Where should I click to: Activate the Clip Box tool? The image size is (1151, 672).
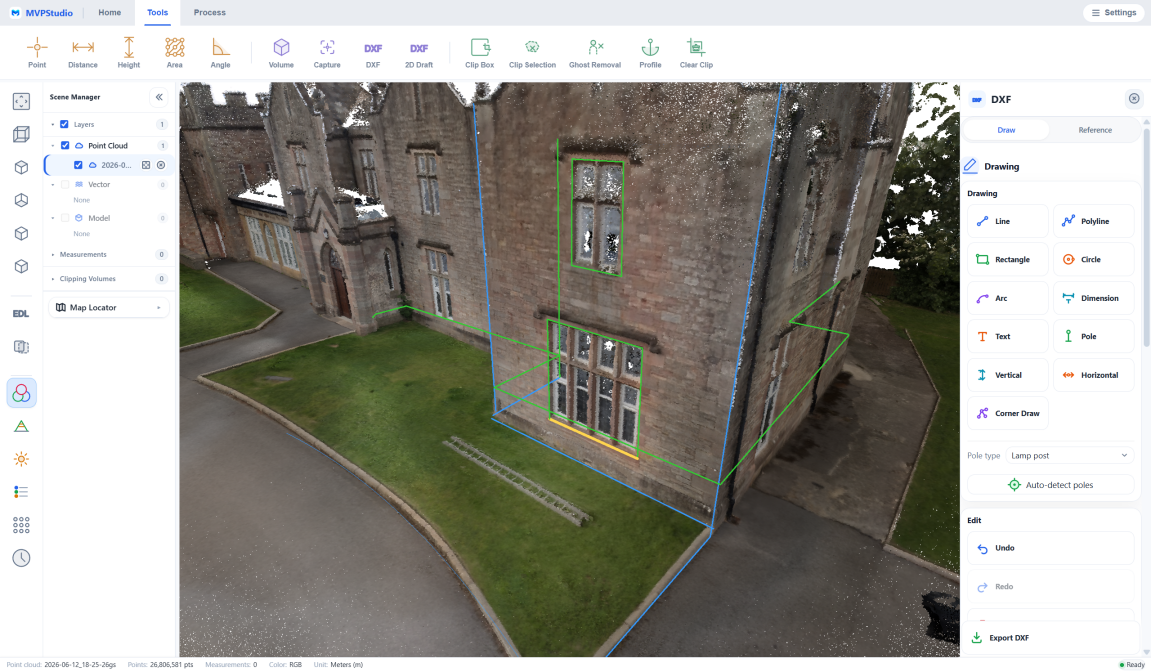479,53
